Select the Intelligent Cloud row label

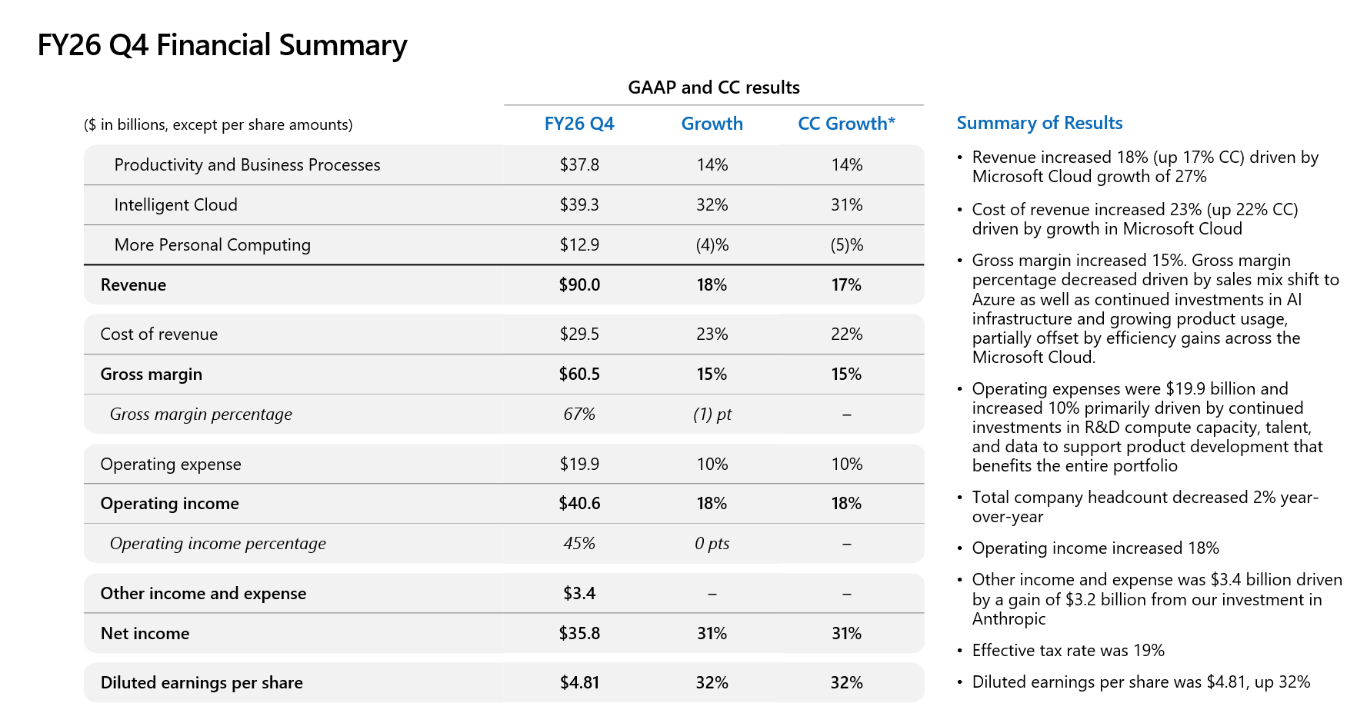click(176, 205)
